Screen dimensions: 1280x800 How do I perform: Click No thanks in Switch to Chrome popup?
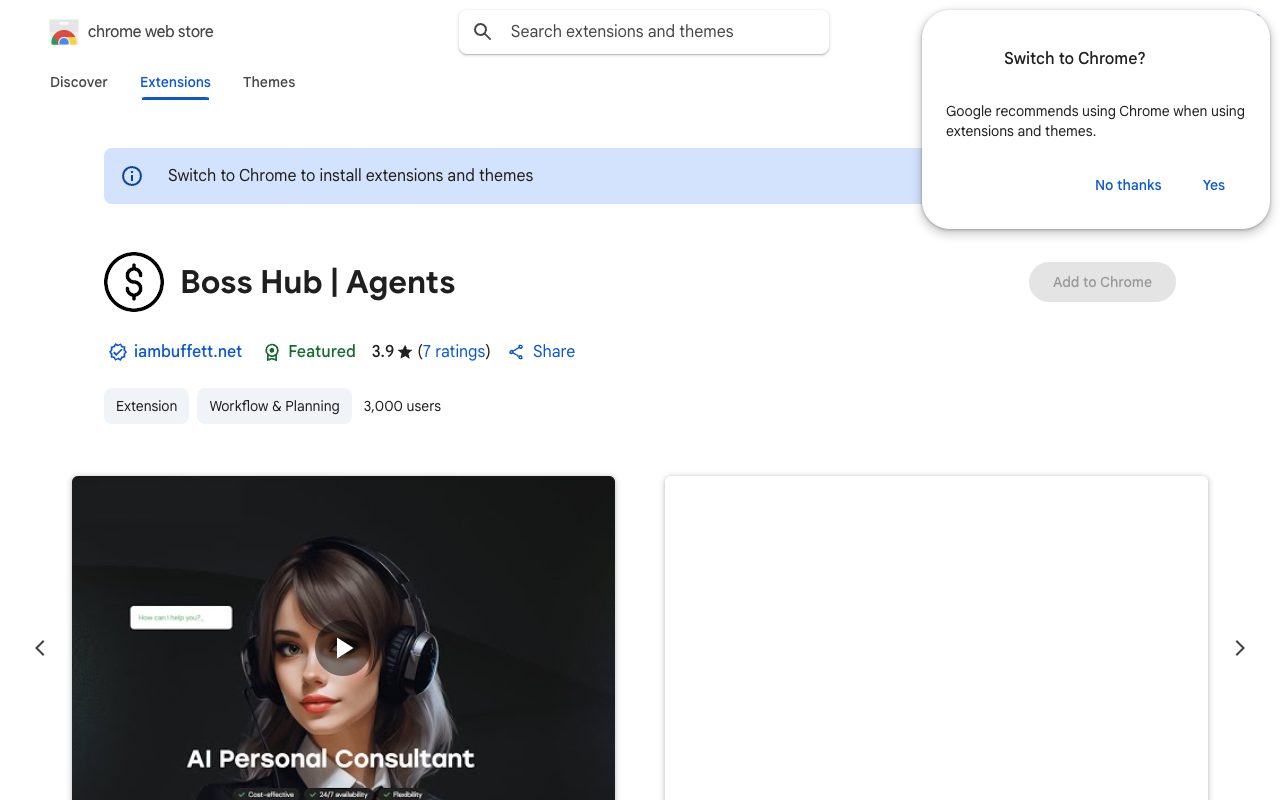coord(1128,185)
